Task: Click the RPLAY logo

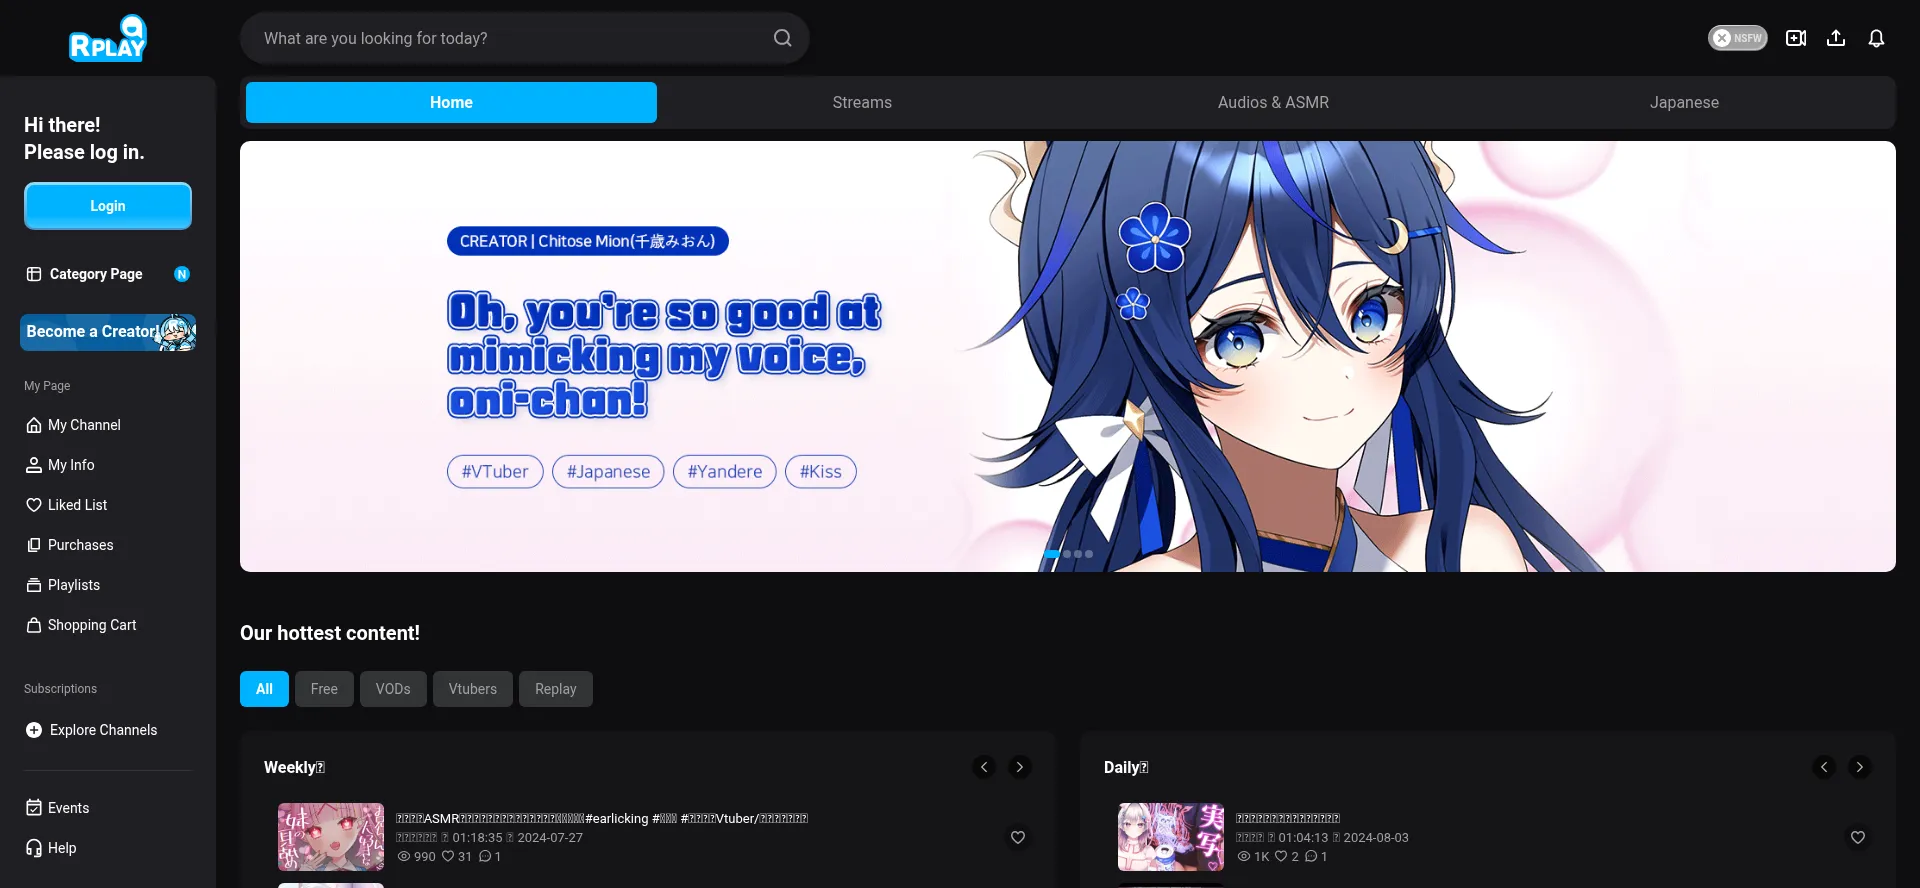Action: [108, 38]
